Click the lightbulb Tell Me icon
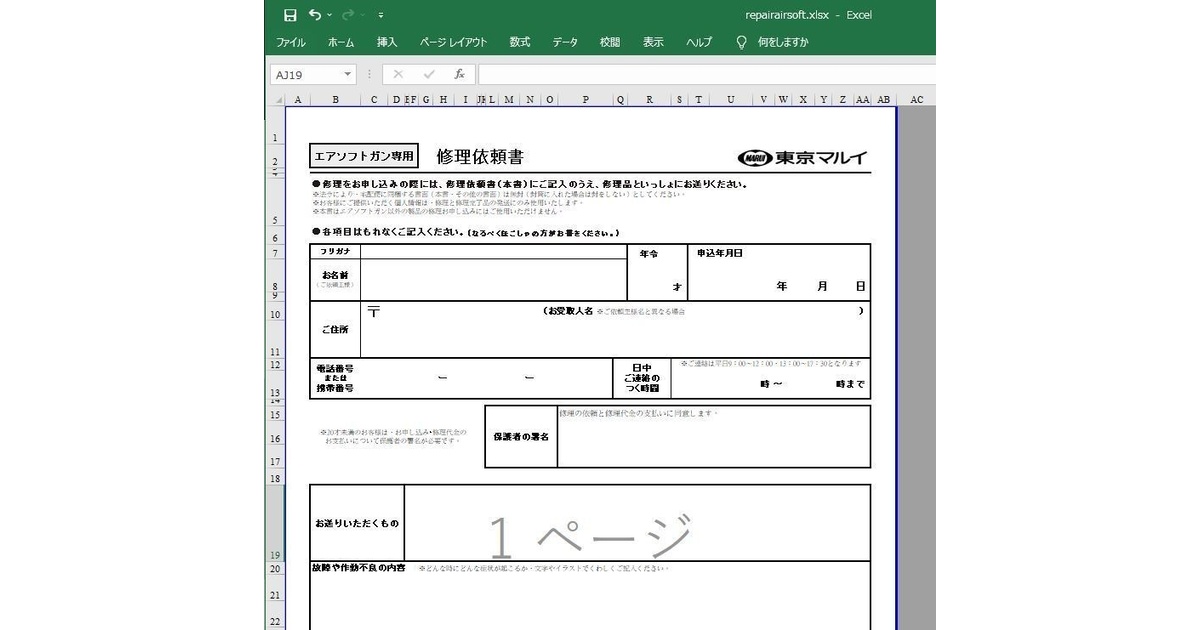 (x=740, y=42)
